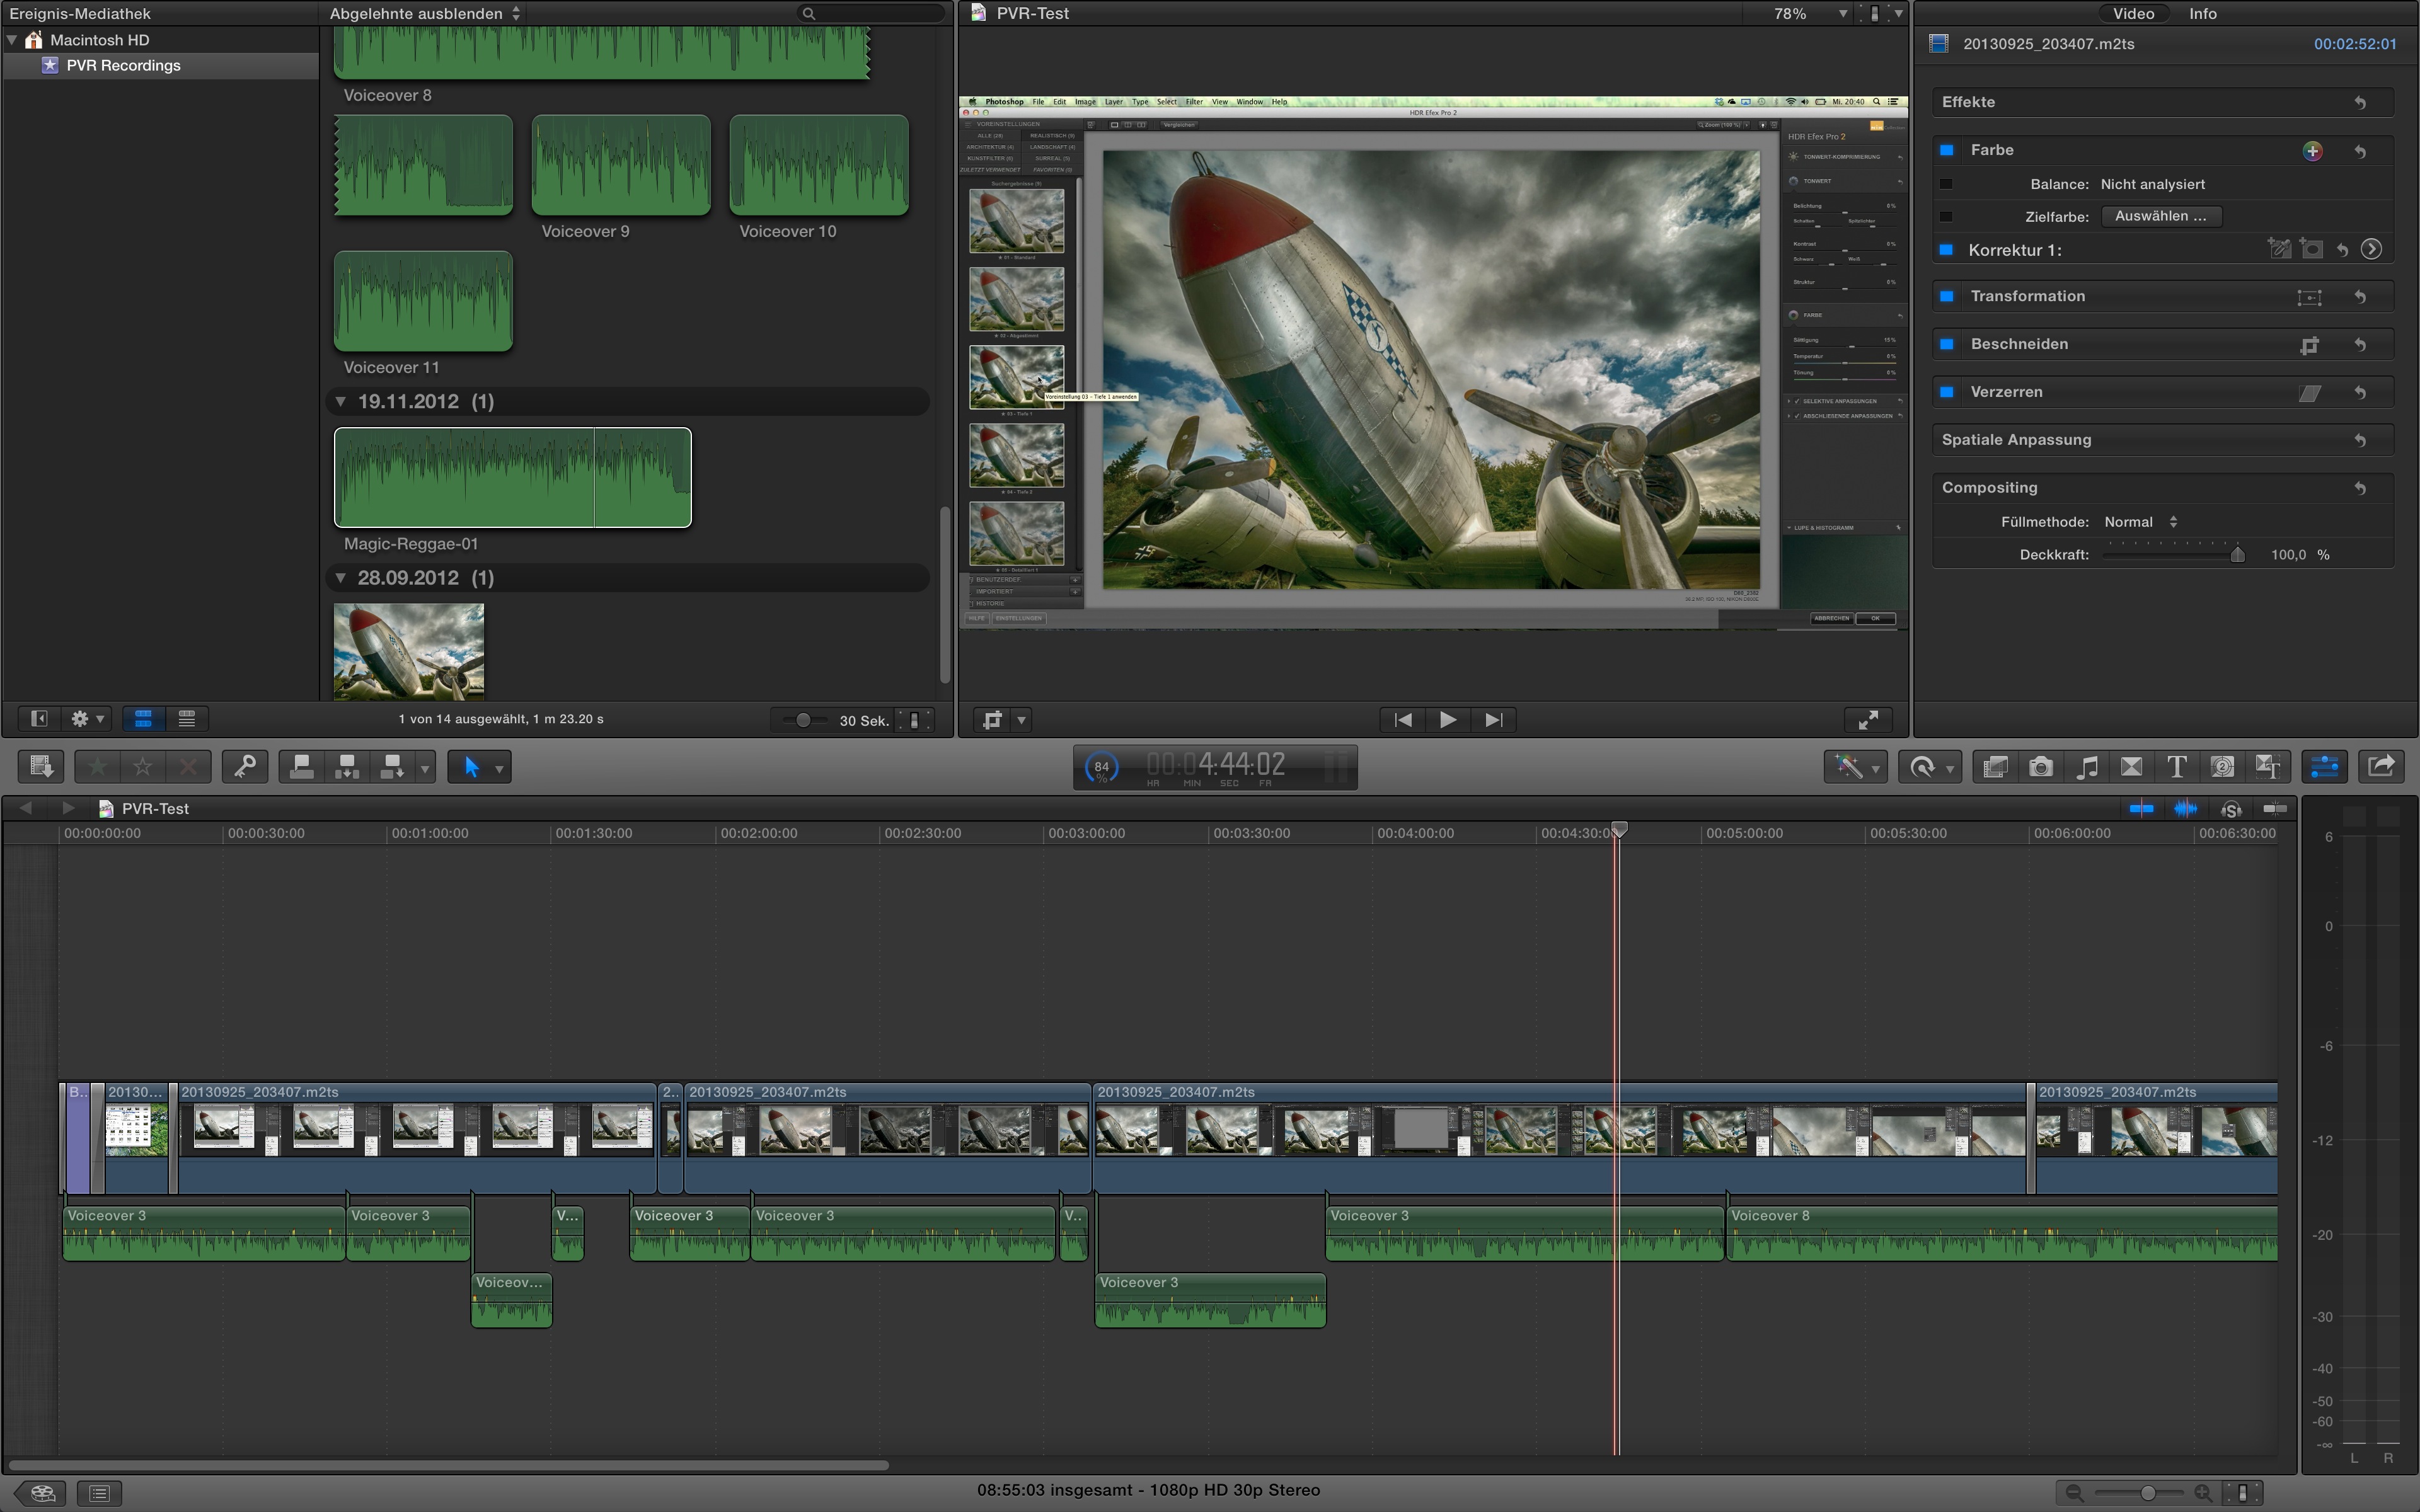The width and height of the screenshot is (2420, 1512).
Task: Adjust the Deckkraft opacity slider
Action: pos(2237,555)
